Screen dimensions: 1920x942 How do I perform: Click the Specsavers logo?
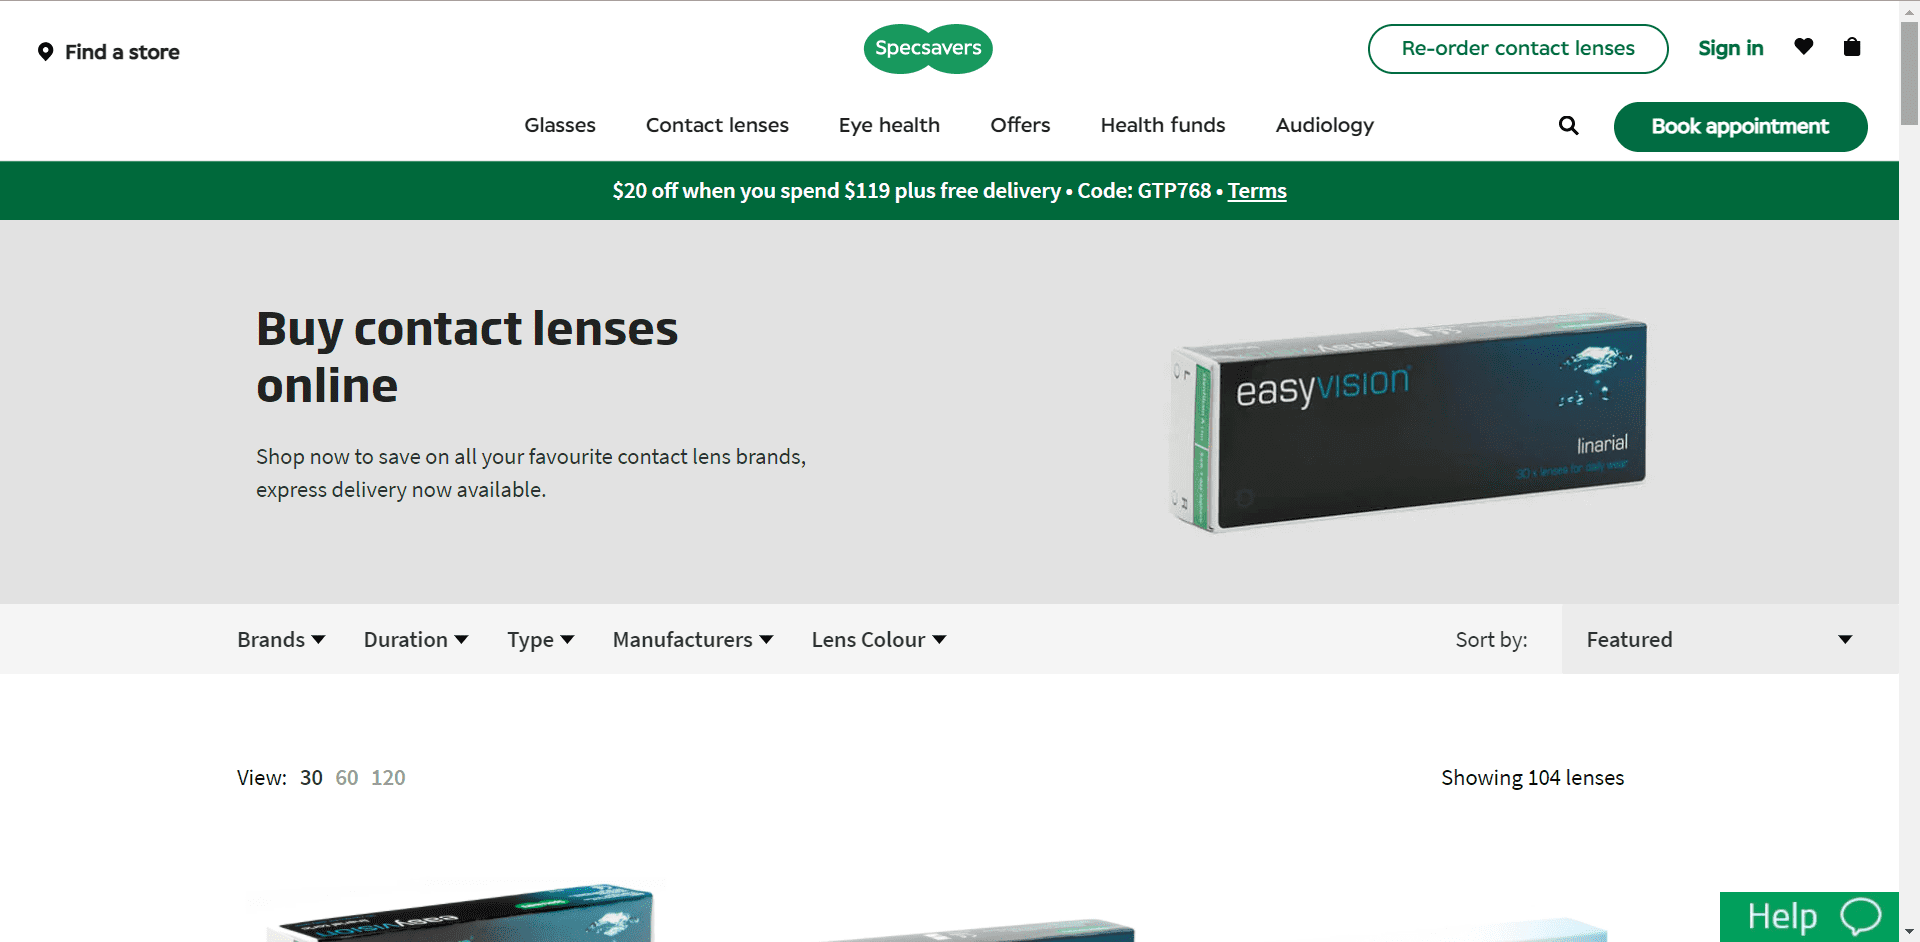coord(928,49)
